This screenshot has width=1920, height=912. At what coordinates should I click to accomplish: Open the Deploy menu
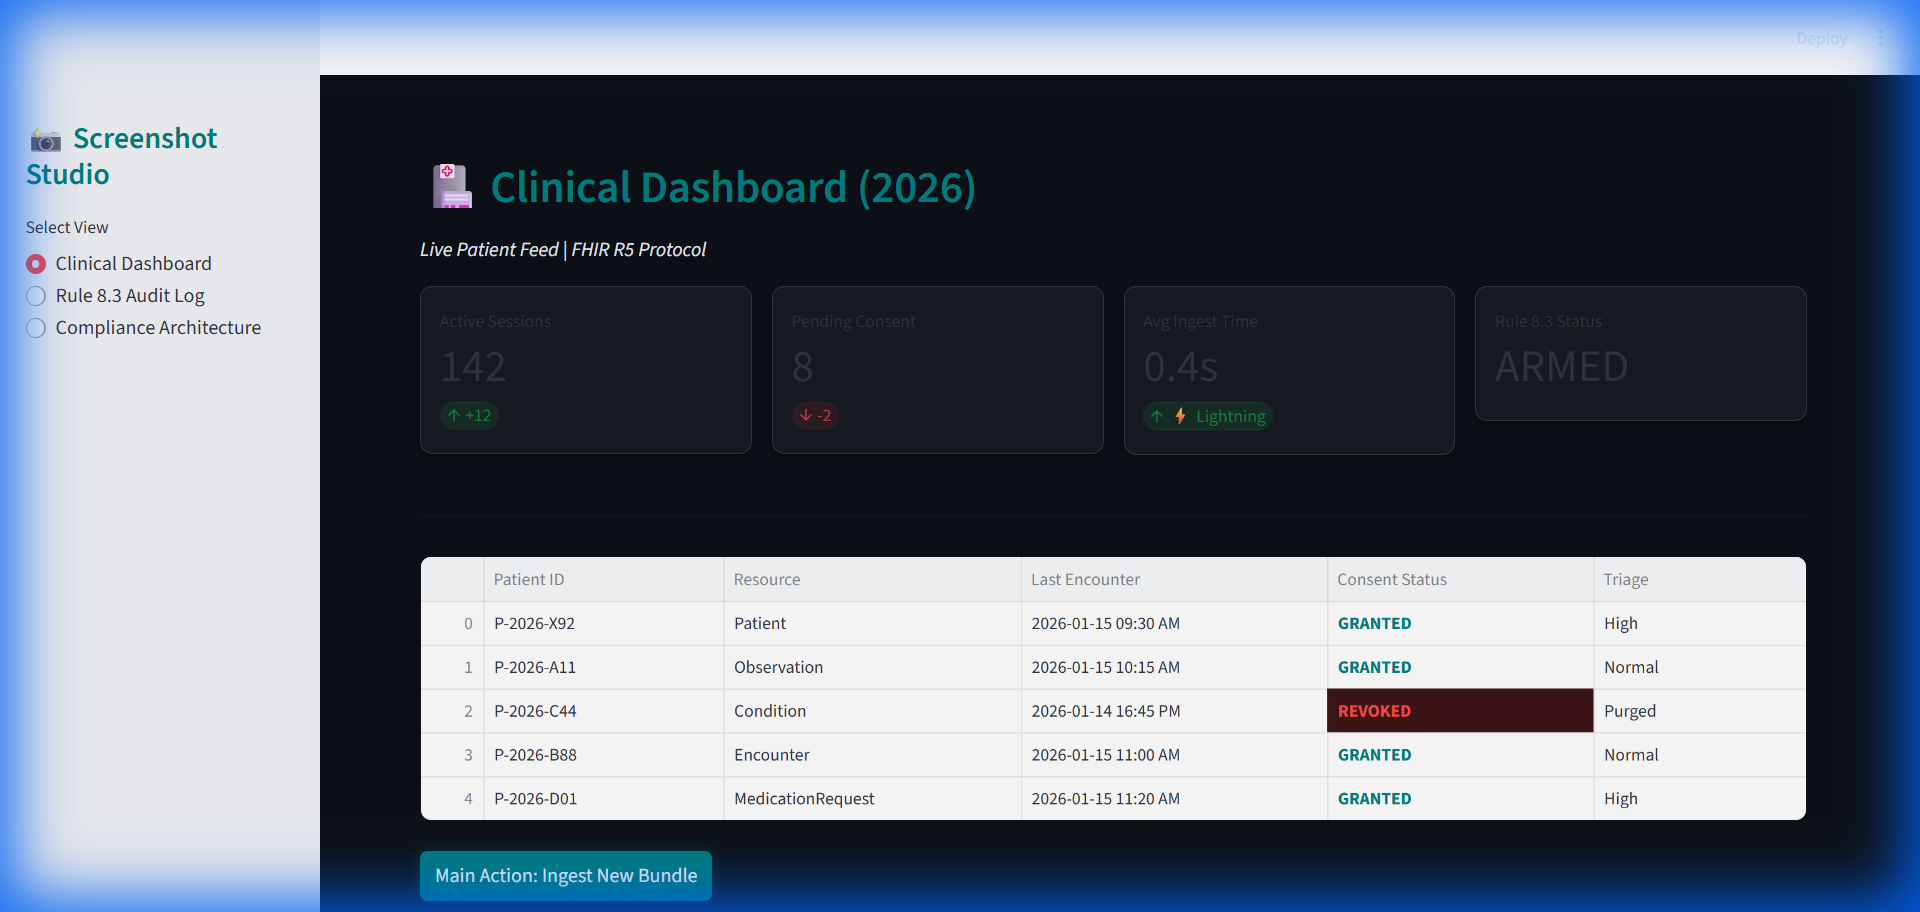pyautogui.click(x=1821, y=38)
